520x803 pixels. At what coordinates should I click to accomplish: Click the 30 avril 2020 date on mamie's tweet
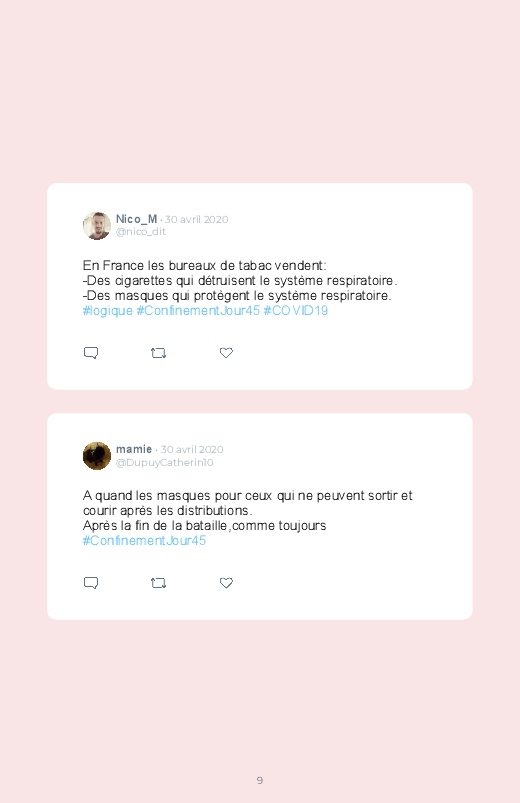tap(192, 450)
